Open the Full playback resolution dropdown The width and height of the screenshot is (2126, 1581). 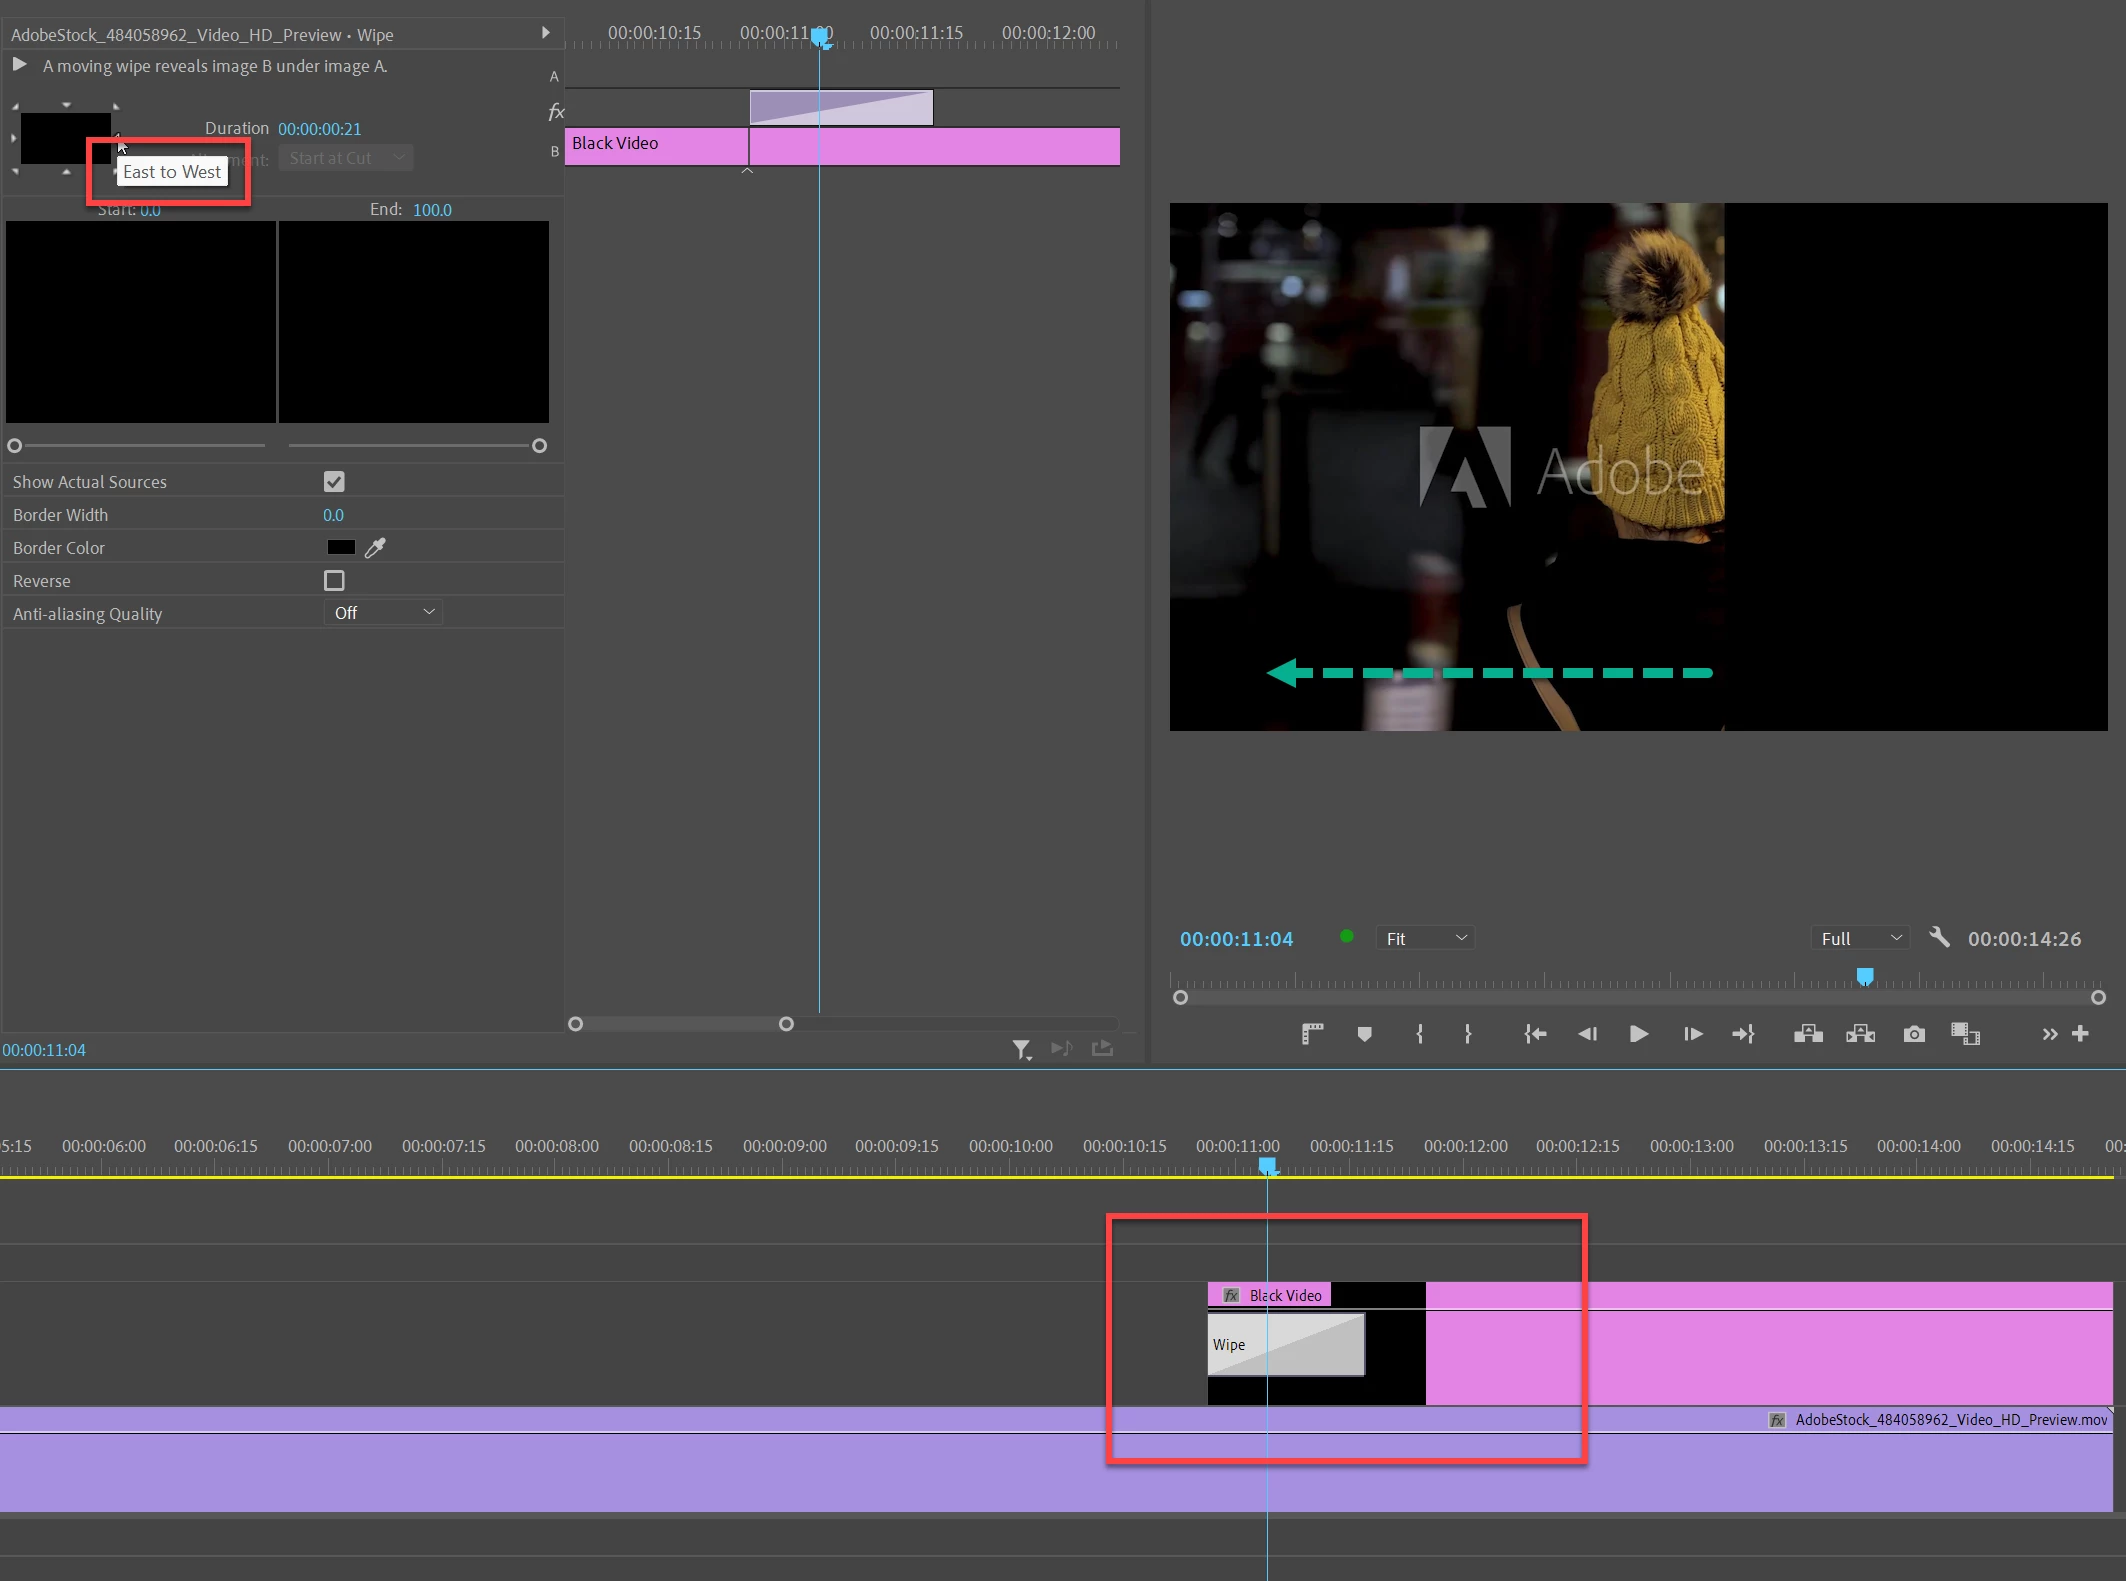click(1859, 938)
